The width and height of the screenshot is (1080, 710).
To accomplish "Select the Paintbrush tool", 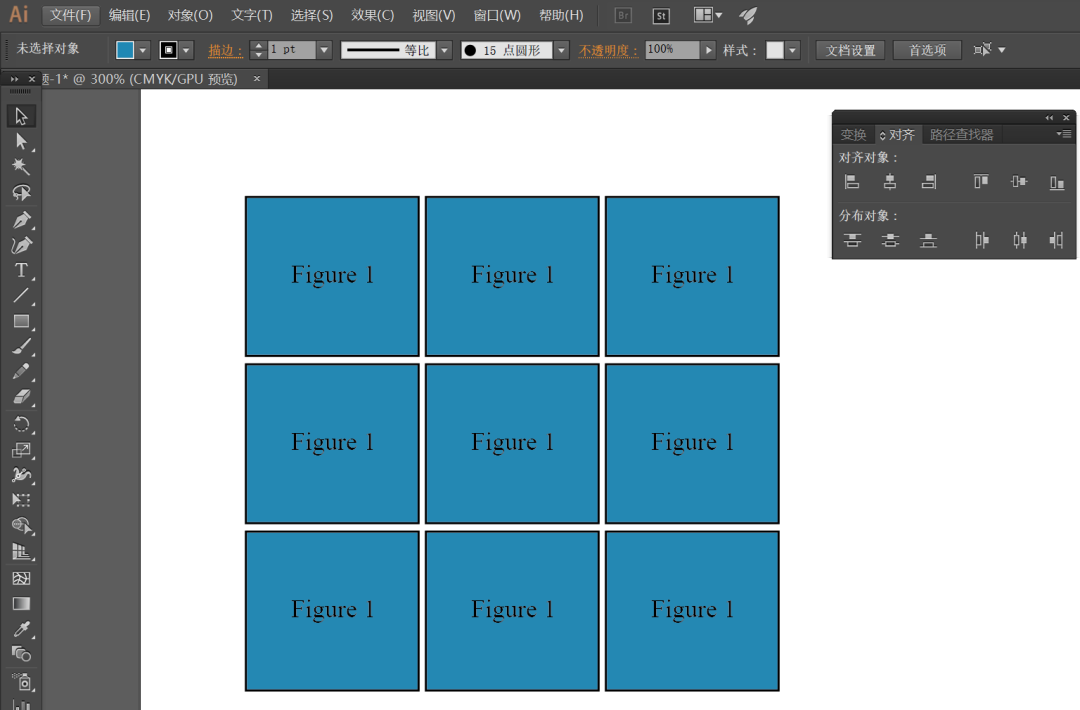I will [x=21, y=346].
